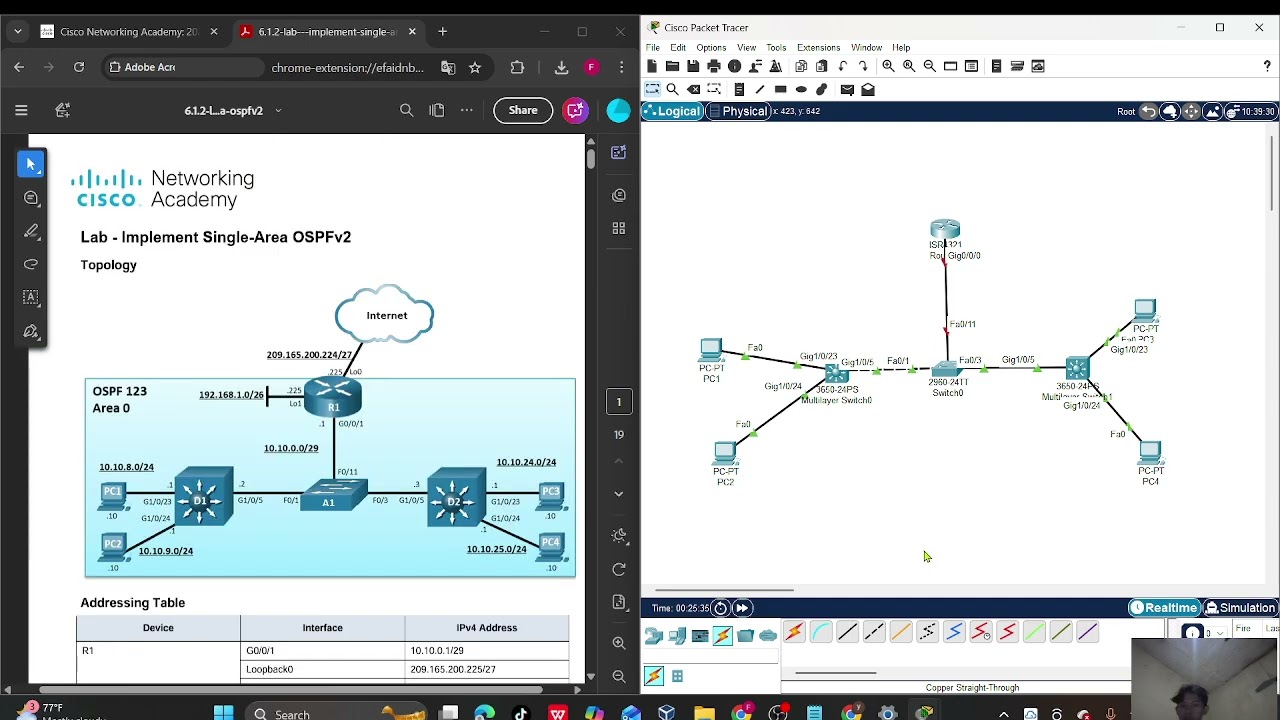This screenshot has width=1280, height=720.
Task: Reset zoom in Packet Tracer toolbar
Action: (x=909, y=66)
